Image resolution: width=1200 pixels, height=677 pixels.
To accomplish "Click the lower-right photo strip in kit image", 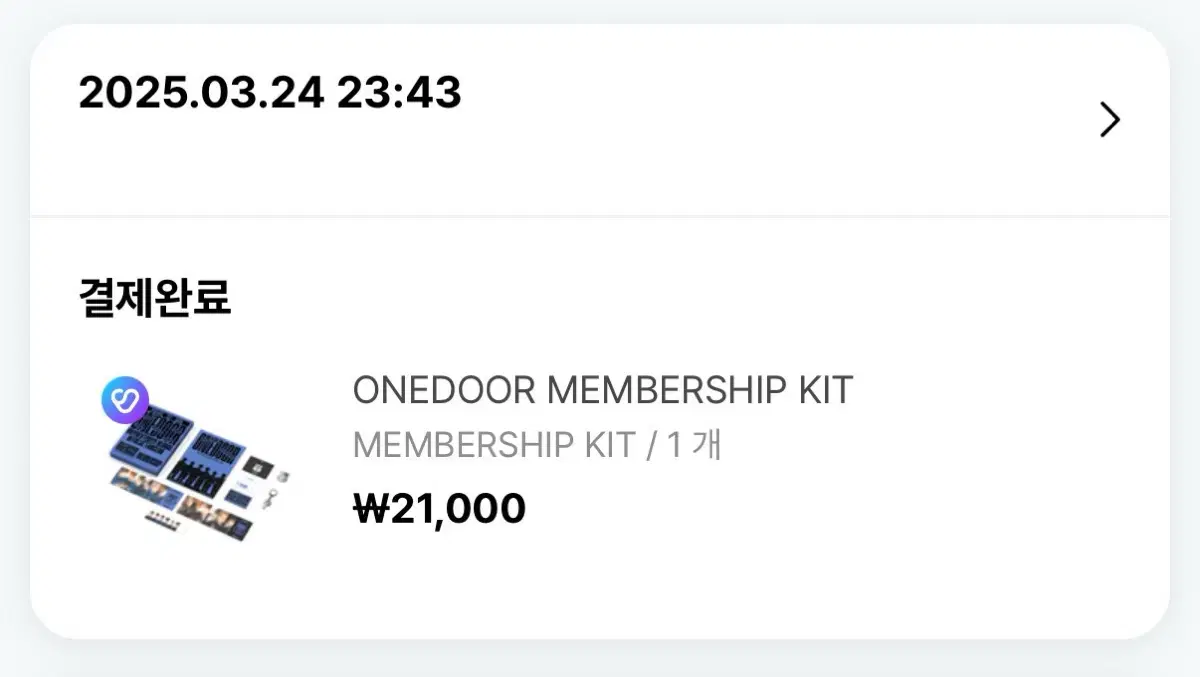I will [215, 518].
